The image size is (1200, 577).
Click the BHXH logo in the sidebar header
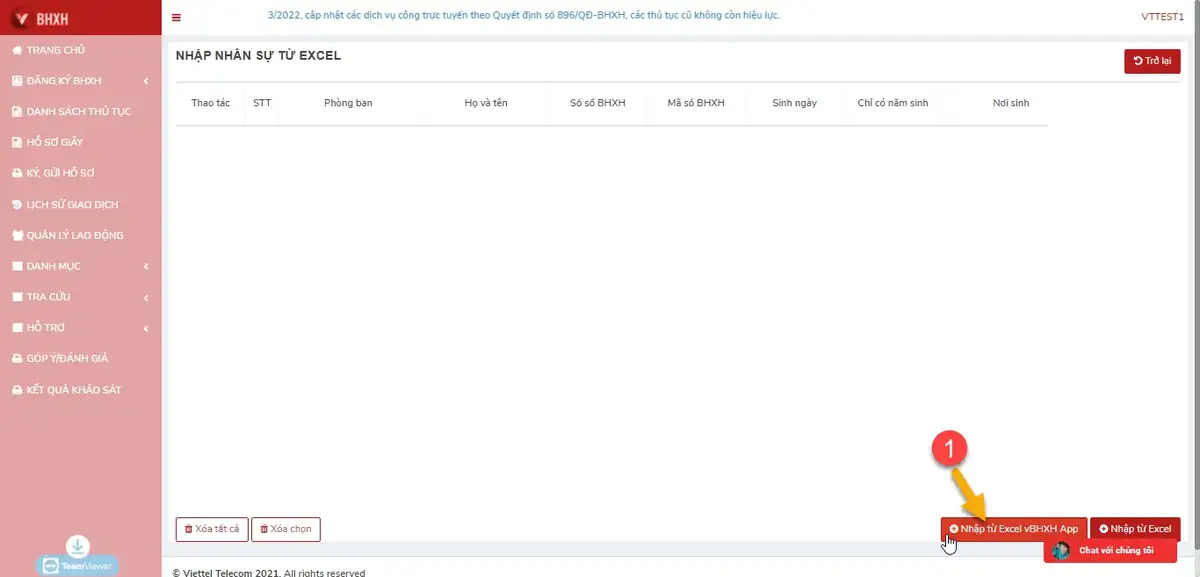(x=40, y=17)
